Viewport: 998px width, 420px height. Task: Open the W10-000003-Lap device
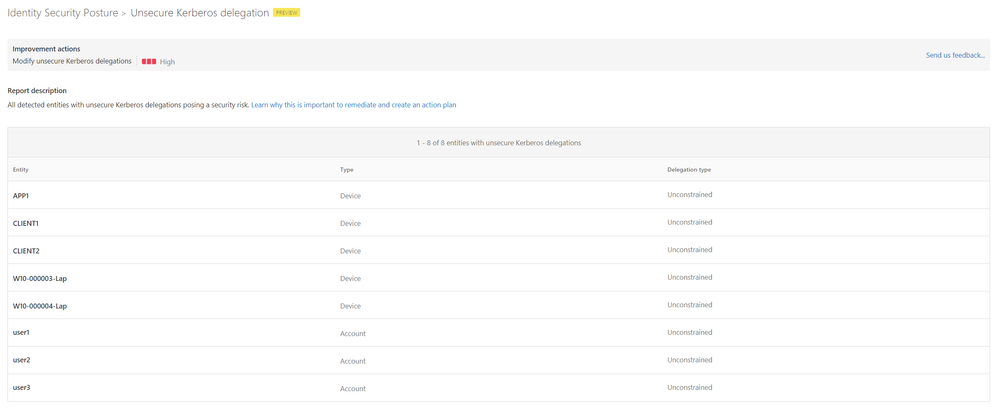coord(40,278)
